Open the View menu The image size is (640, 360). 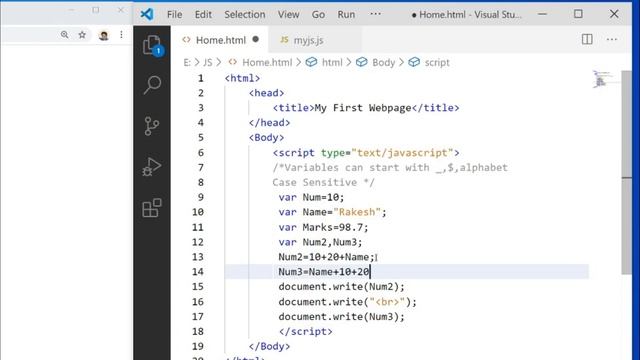pos(288,14)
